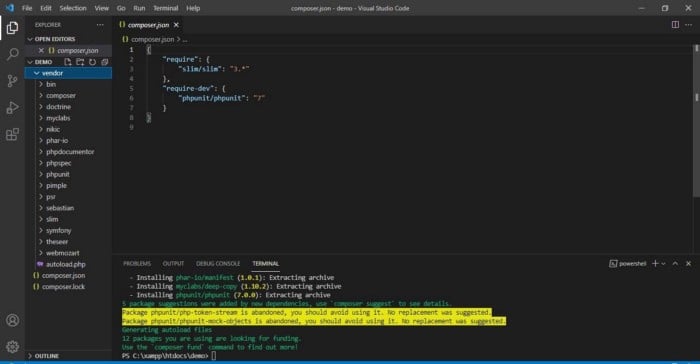700x364 pixels.
Task: Open the Run menu
Action: 139,8
